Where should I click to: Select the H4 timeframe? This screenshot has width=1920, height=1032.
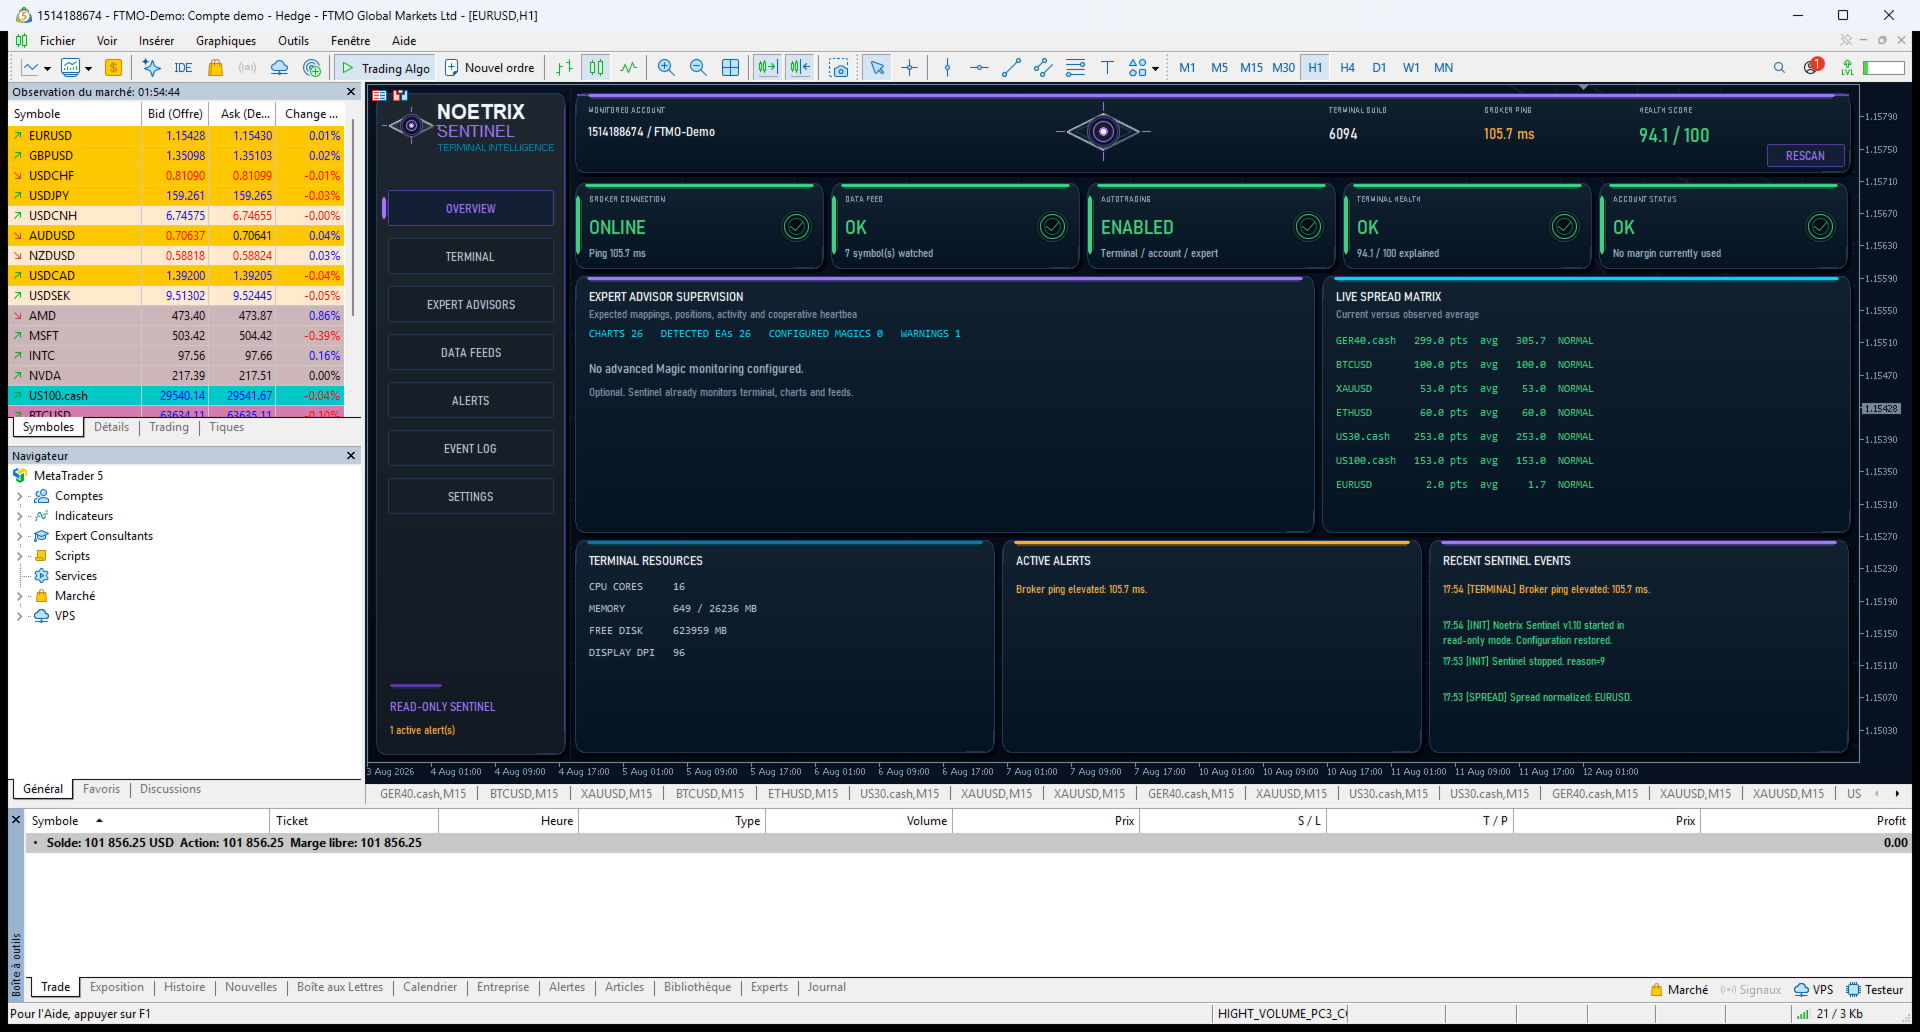(x=1347, y=68)
